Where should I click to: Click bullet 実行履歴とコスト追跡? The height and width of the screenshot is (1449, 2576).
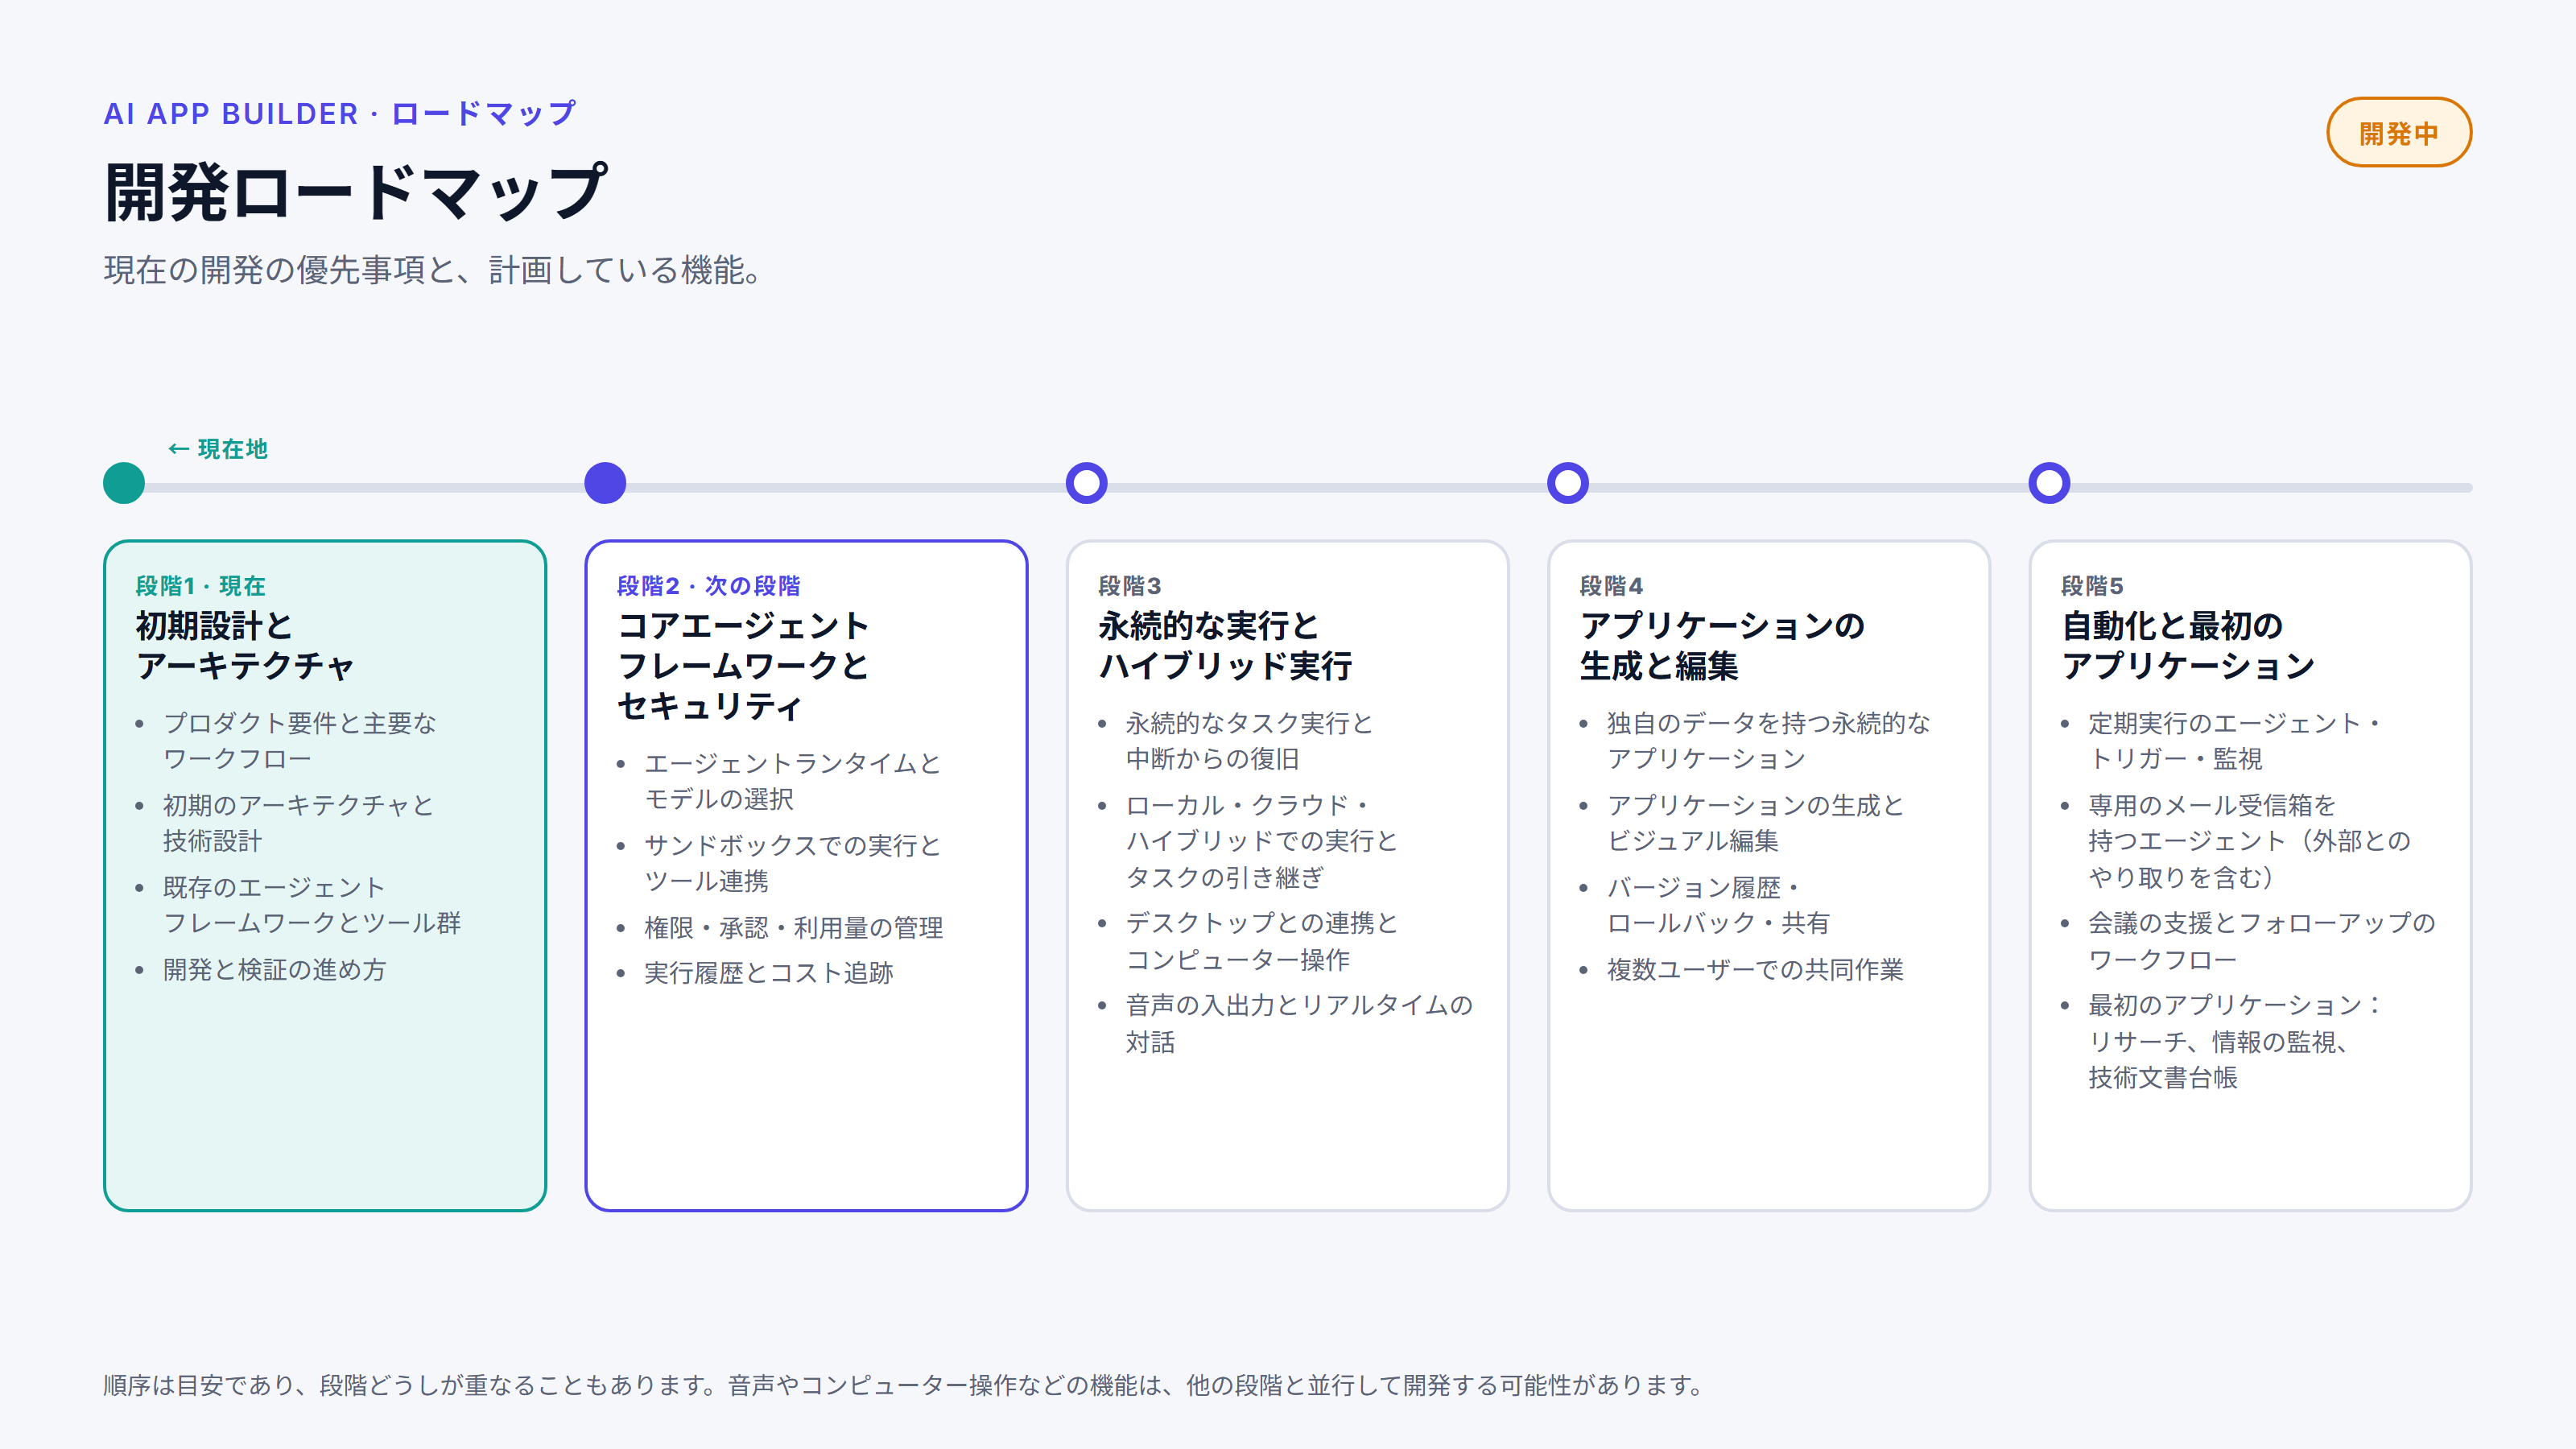[x=769, y=972]
